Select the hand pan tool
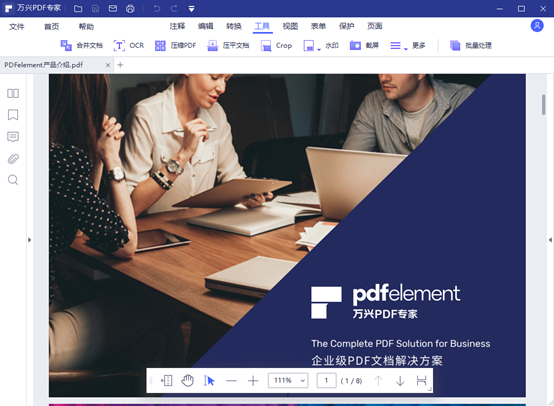Screen dimensions: 554x406 [188, 381]
